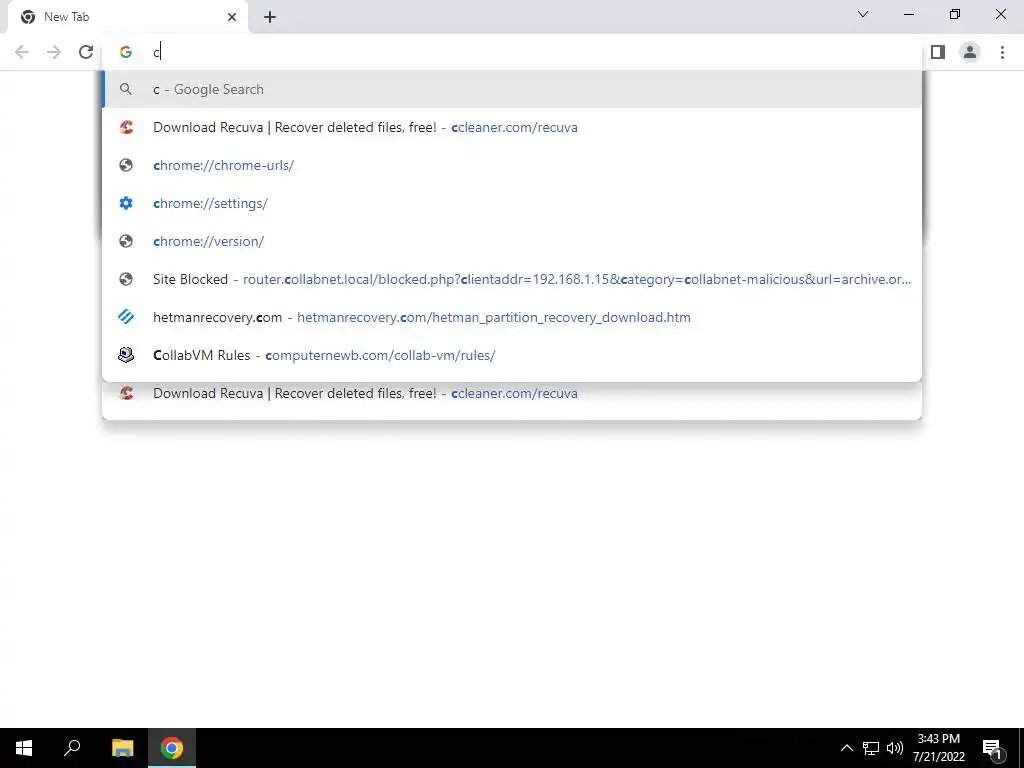Screen dimensions: 1024x768
Task: Select the New Tab tab
Action: click(127, 18)
